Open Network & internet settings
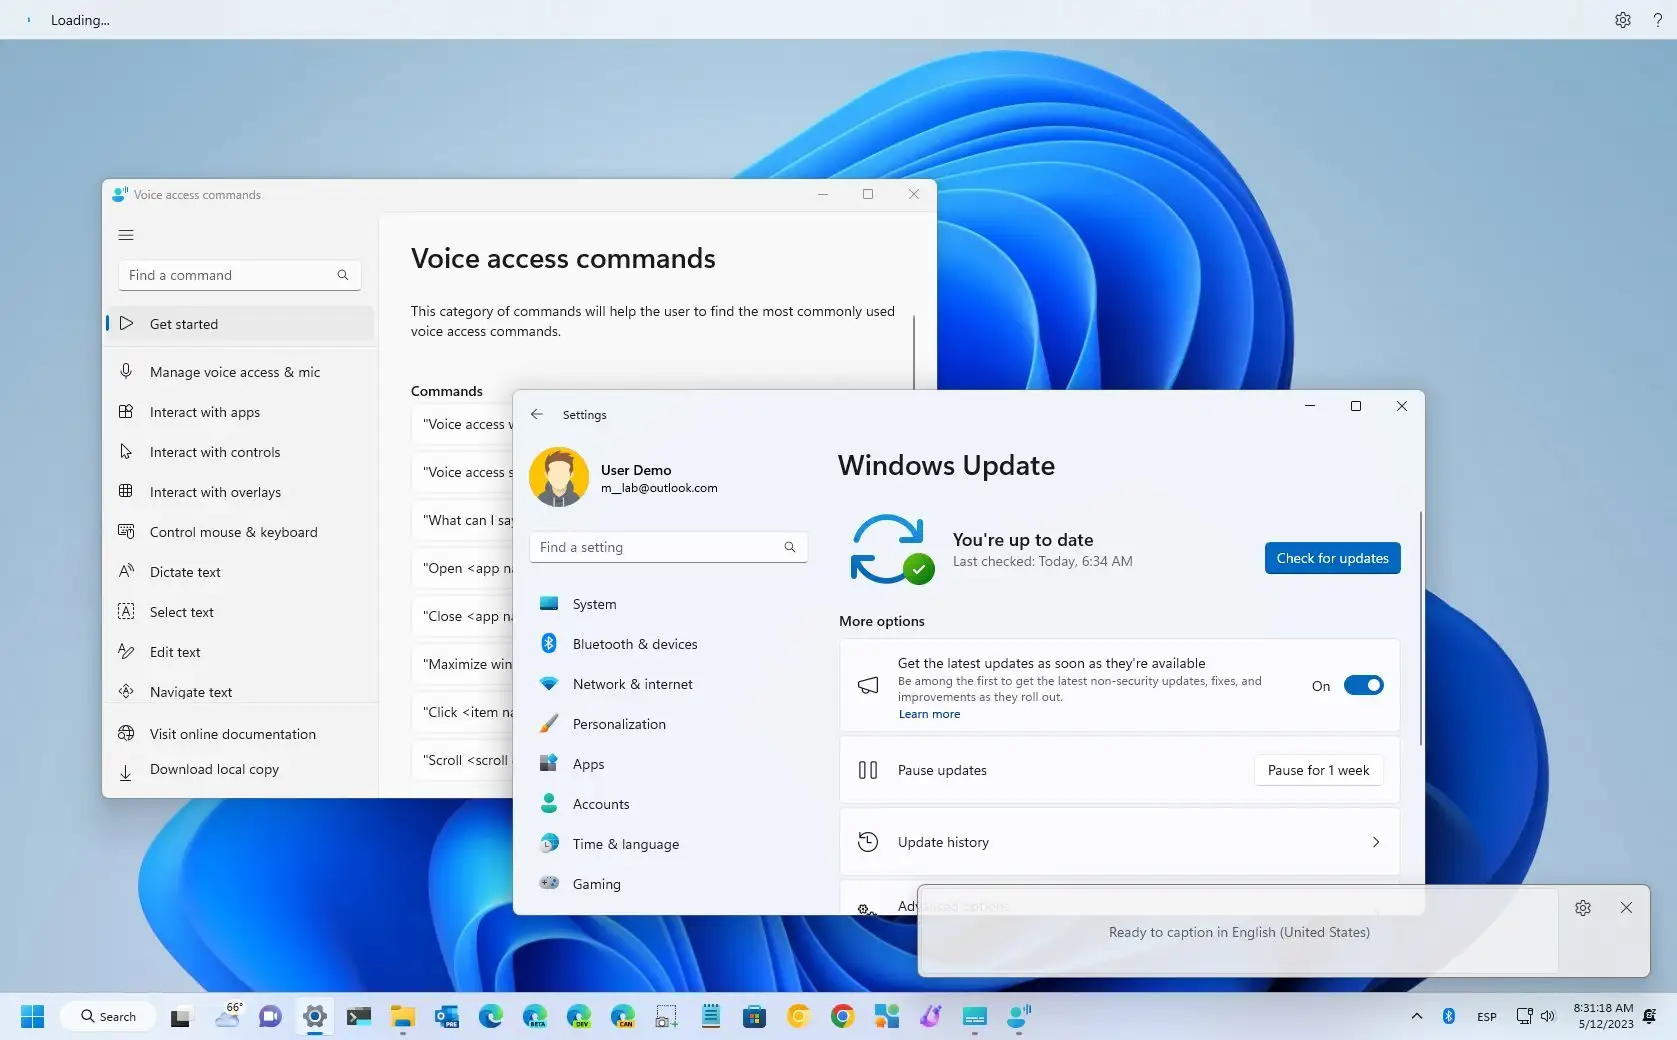 click(x=668, y=684)
